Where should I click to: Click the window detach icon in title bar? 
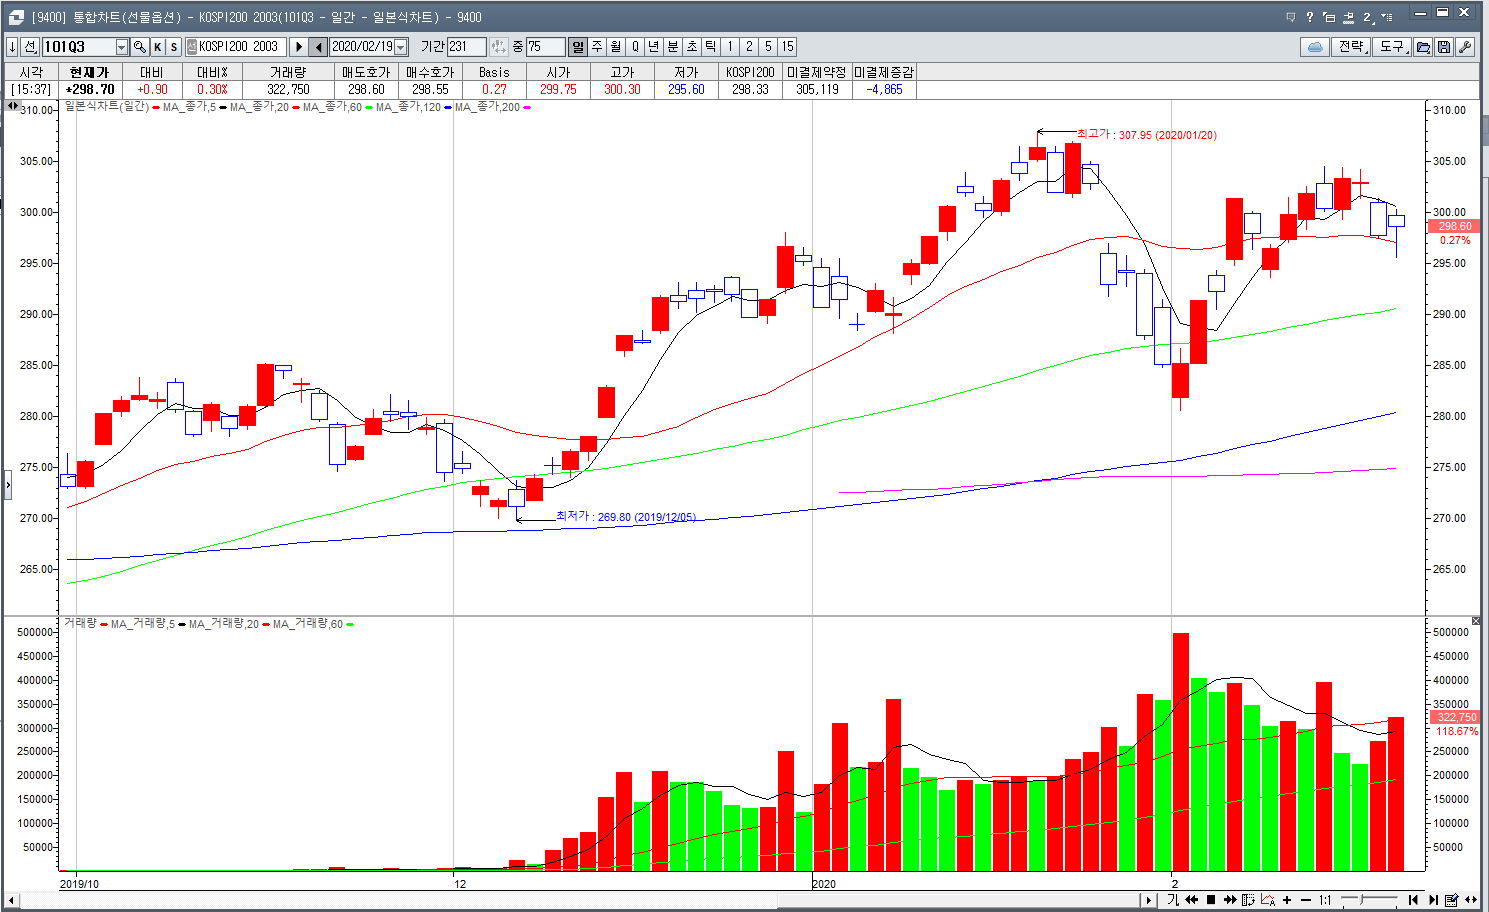click(x=1329, y=17)
